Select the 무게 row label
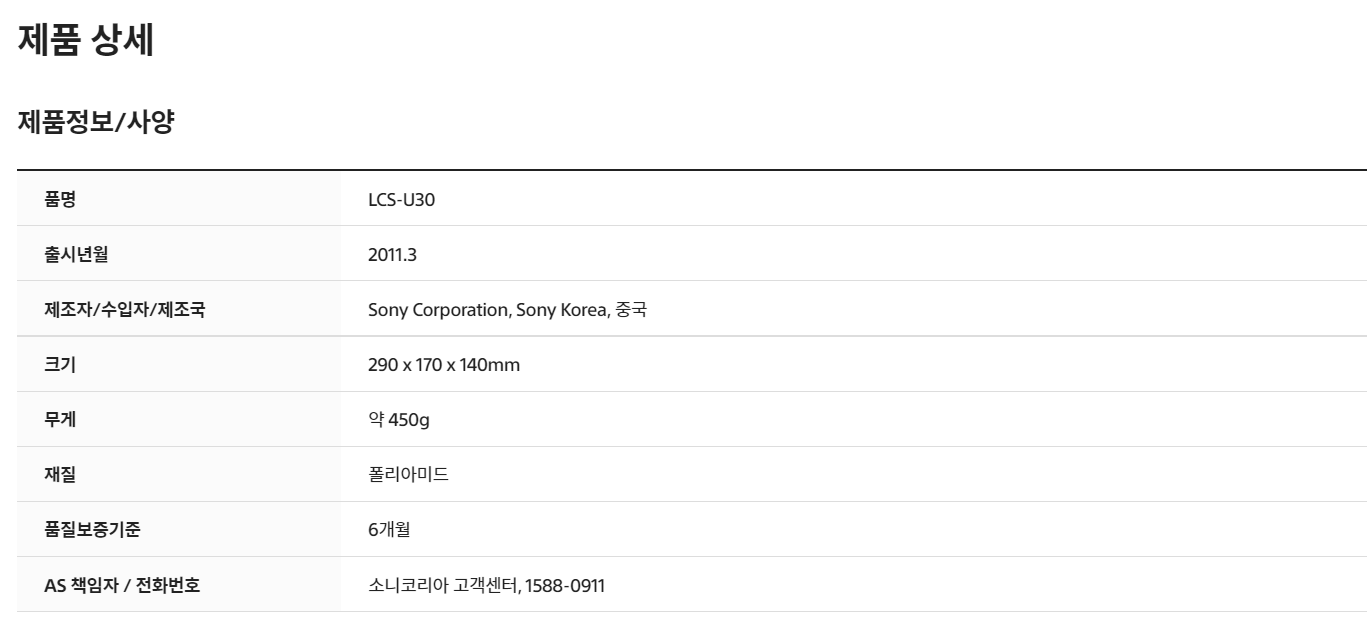 [60, 419]
